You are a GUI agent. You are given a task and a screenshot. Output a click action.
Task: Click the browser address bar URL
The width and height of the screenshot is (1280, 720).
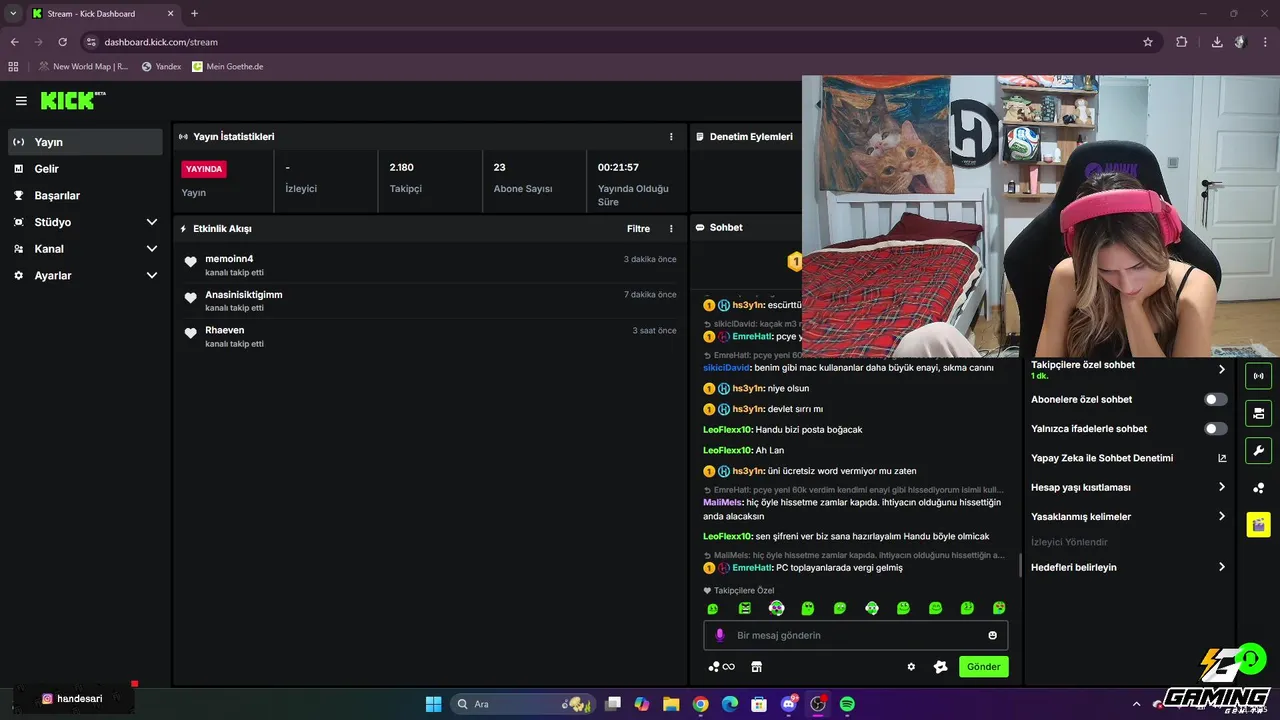(161, 42)
